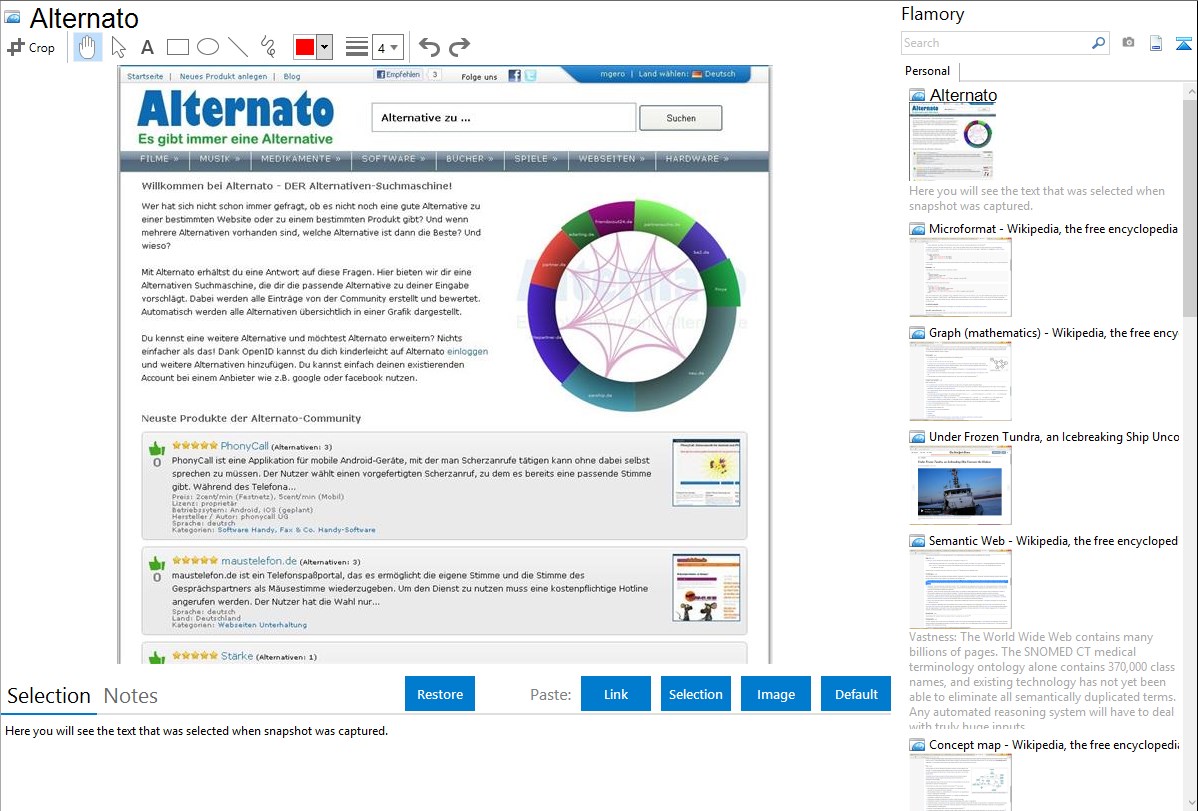Click the Default paste button
Viewport: 1198px width, 811px height.
point(856,694)
